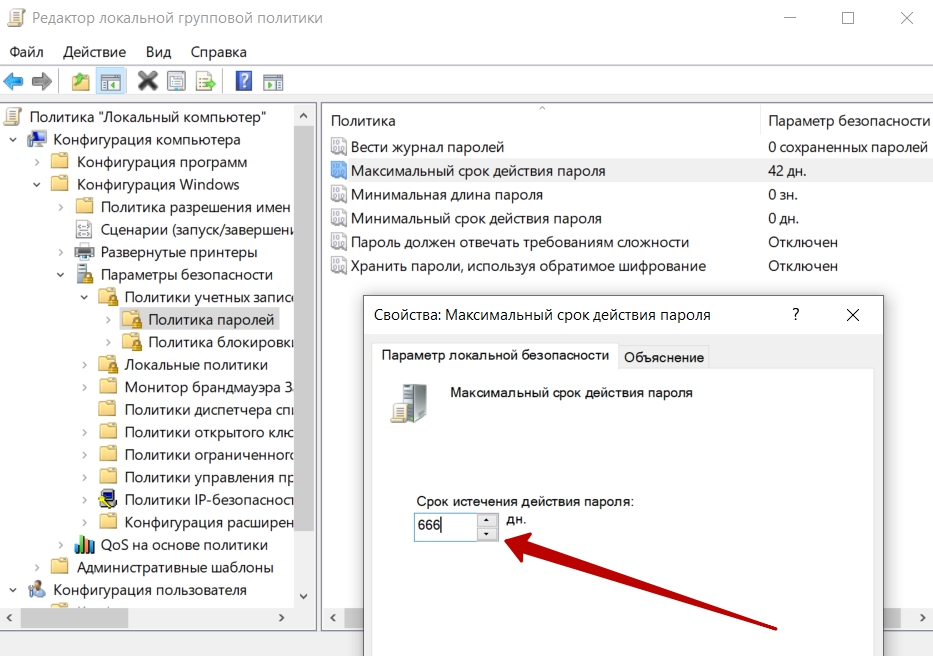
Task: Click the 0 сохраненных паролей value
Action: click(847, 146)
